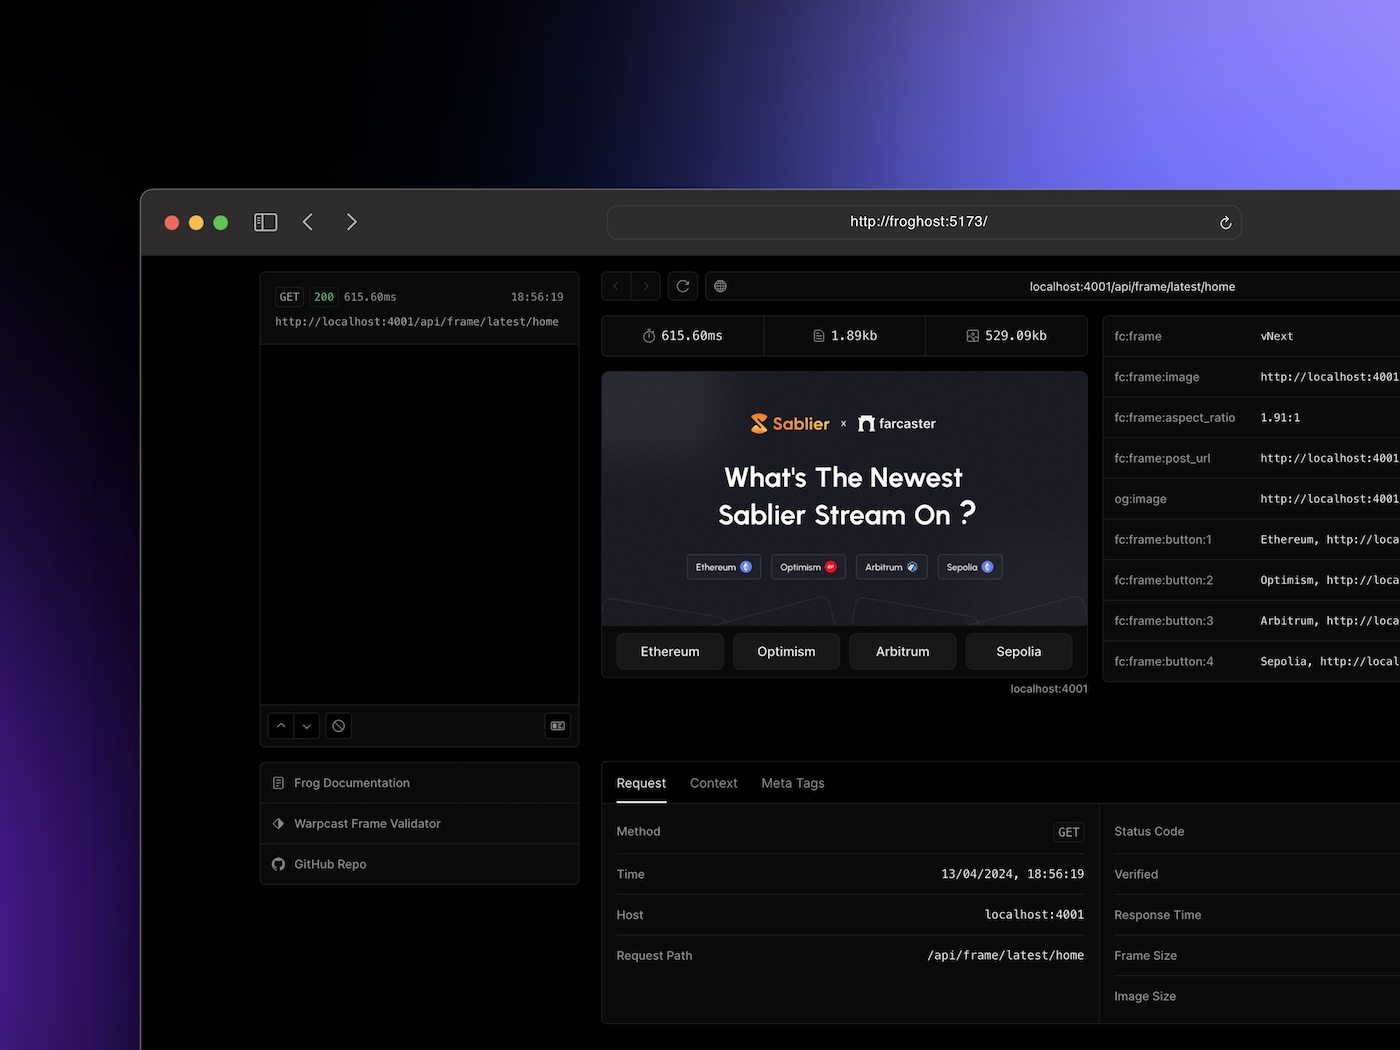Switch to the Context tab
Image resolution: width=1400 pixels, height=1050 pixels.
tap(713, 783)
